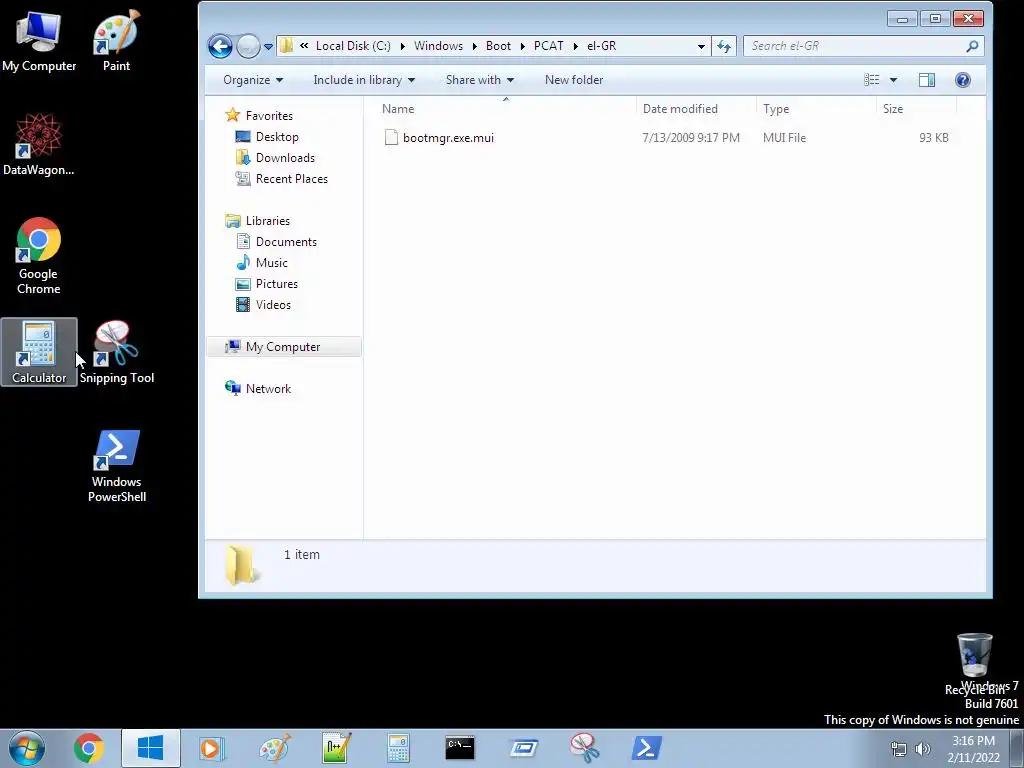
Task: Open Chrome from the taskbar
Action: pyautogui.click(x=89, y=748)
